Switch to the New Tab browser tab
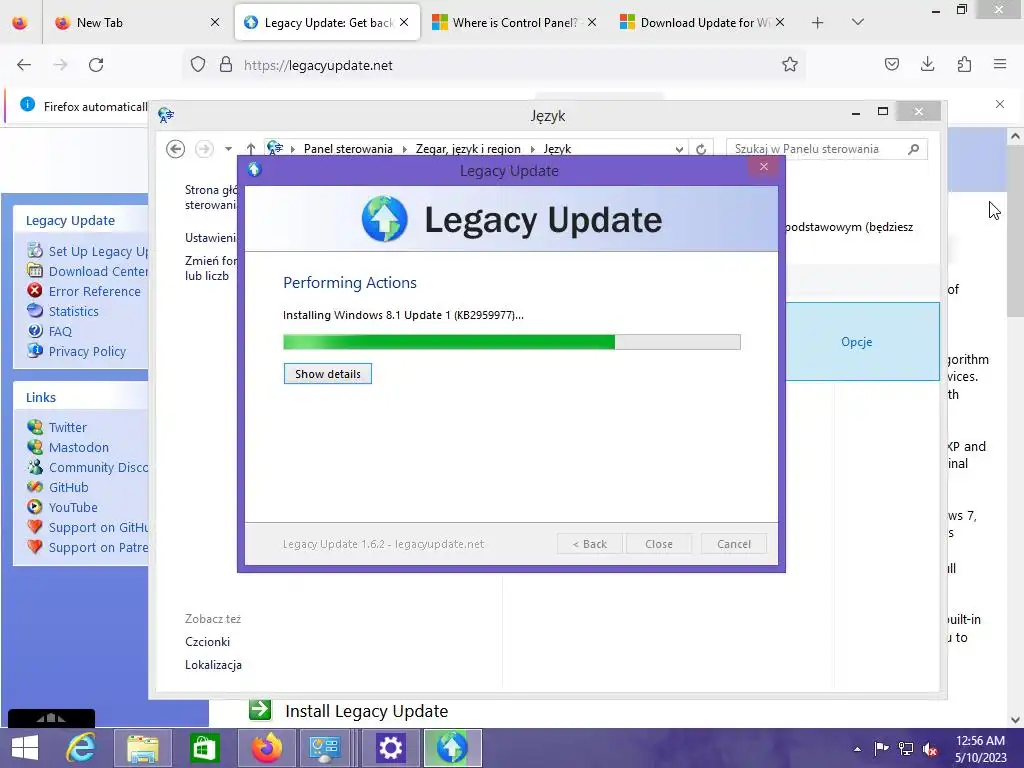Image resolution: width=1024 pixels, height=768 pixels. coord(136,23)
